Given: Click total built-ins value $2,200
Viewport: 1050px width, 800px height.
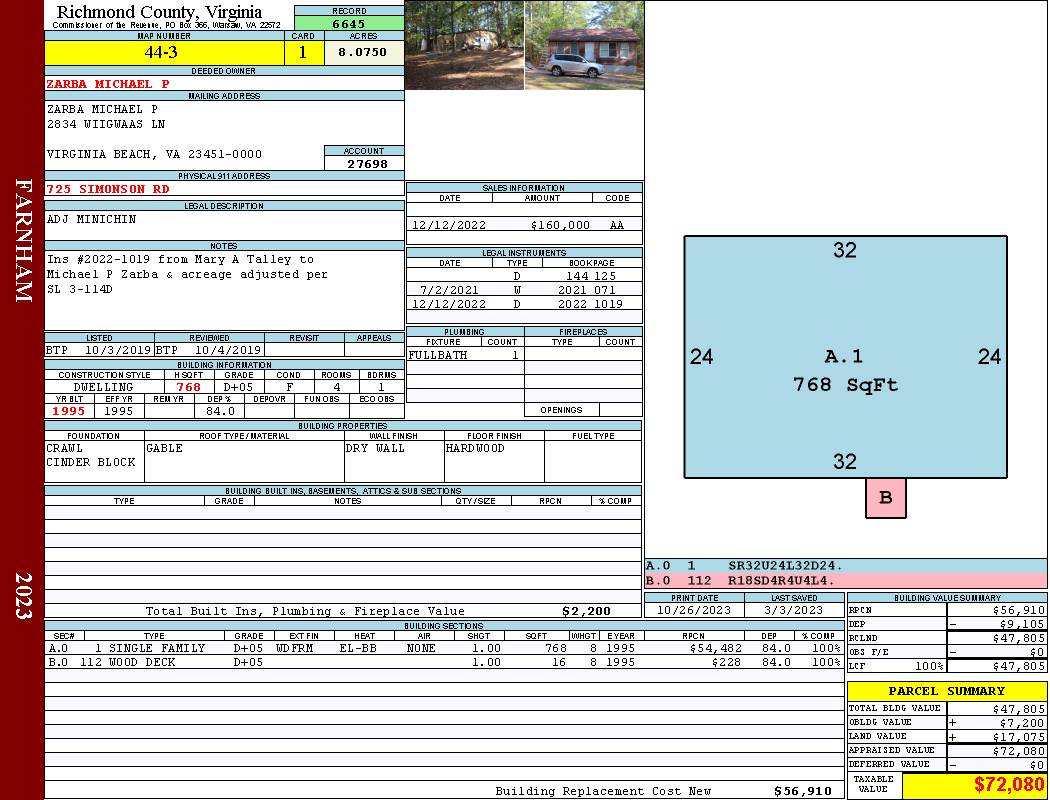Looking at the screenshot, I should coord(587,611).
